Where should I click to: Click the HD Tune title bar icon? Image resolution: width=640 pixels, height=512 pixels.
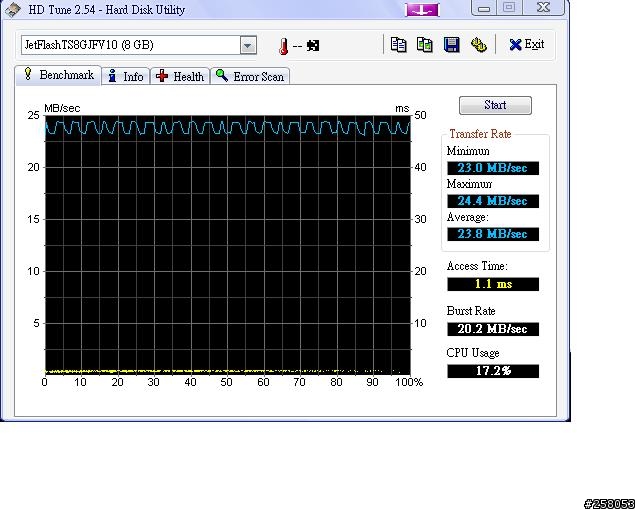pyautogui.click(x=13, y=10)
